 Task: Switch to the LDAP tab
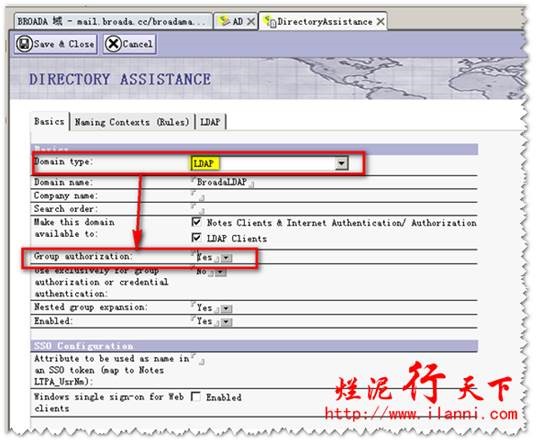point(210,122)
